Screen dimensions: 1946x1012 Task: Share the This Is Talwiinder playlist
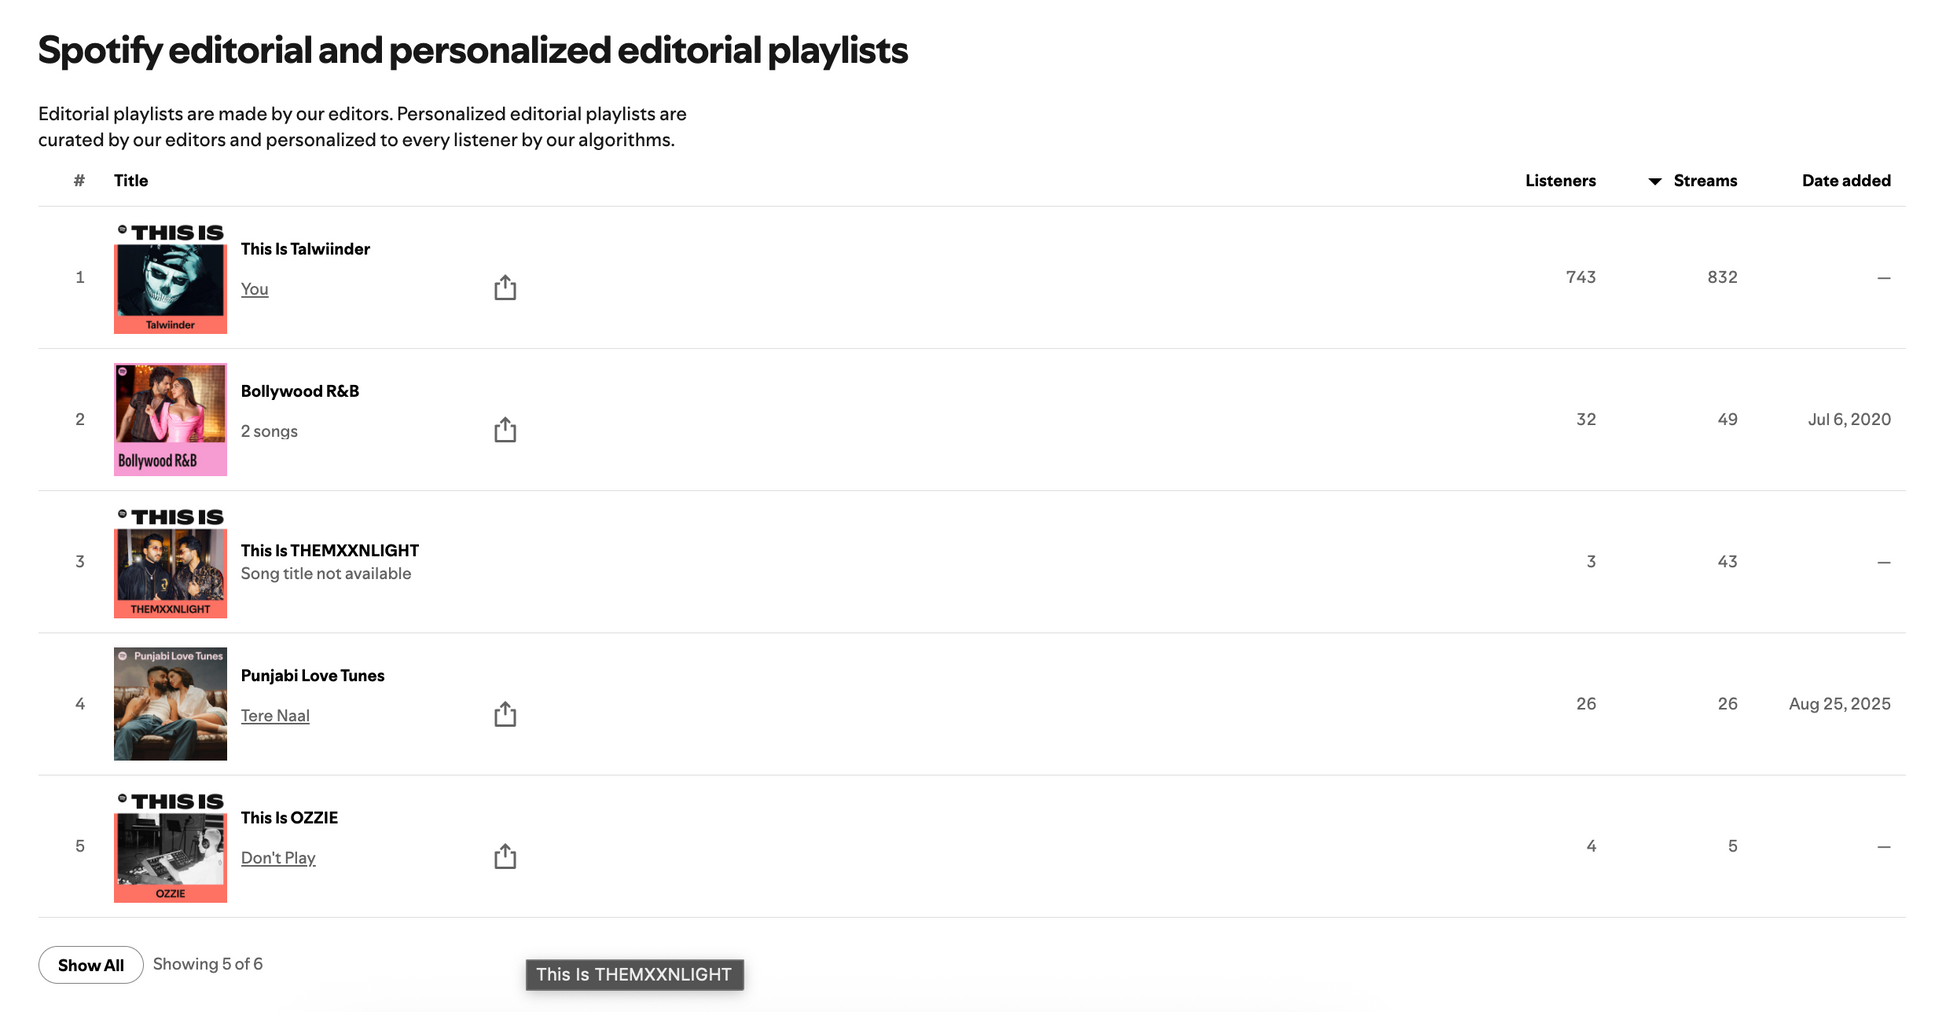tap(505, 288)
